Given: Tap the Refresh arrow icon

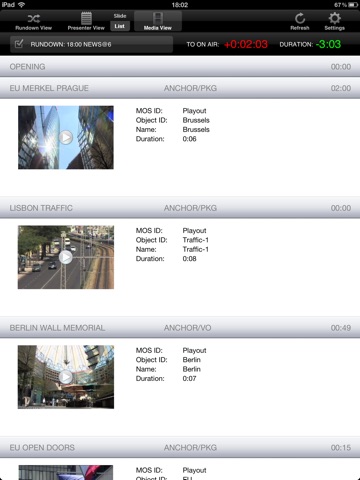Looking at the screenshot, I should 300,18.
